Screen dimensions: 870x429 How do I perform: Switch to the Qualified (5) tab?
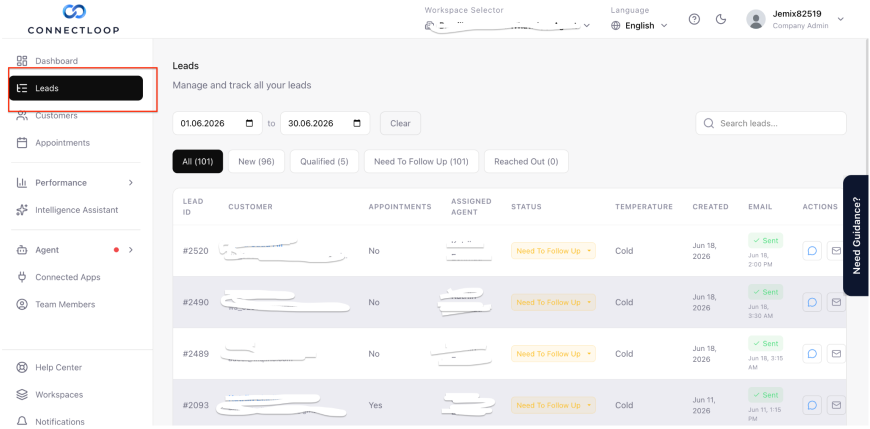coord(325,161)
